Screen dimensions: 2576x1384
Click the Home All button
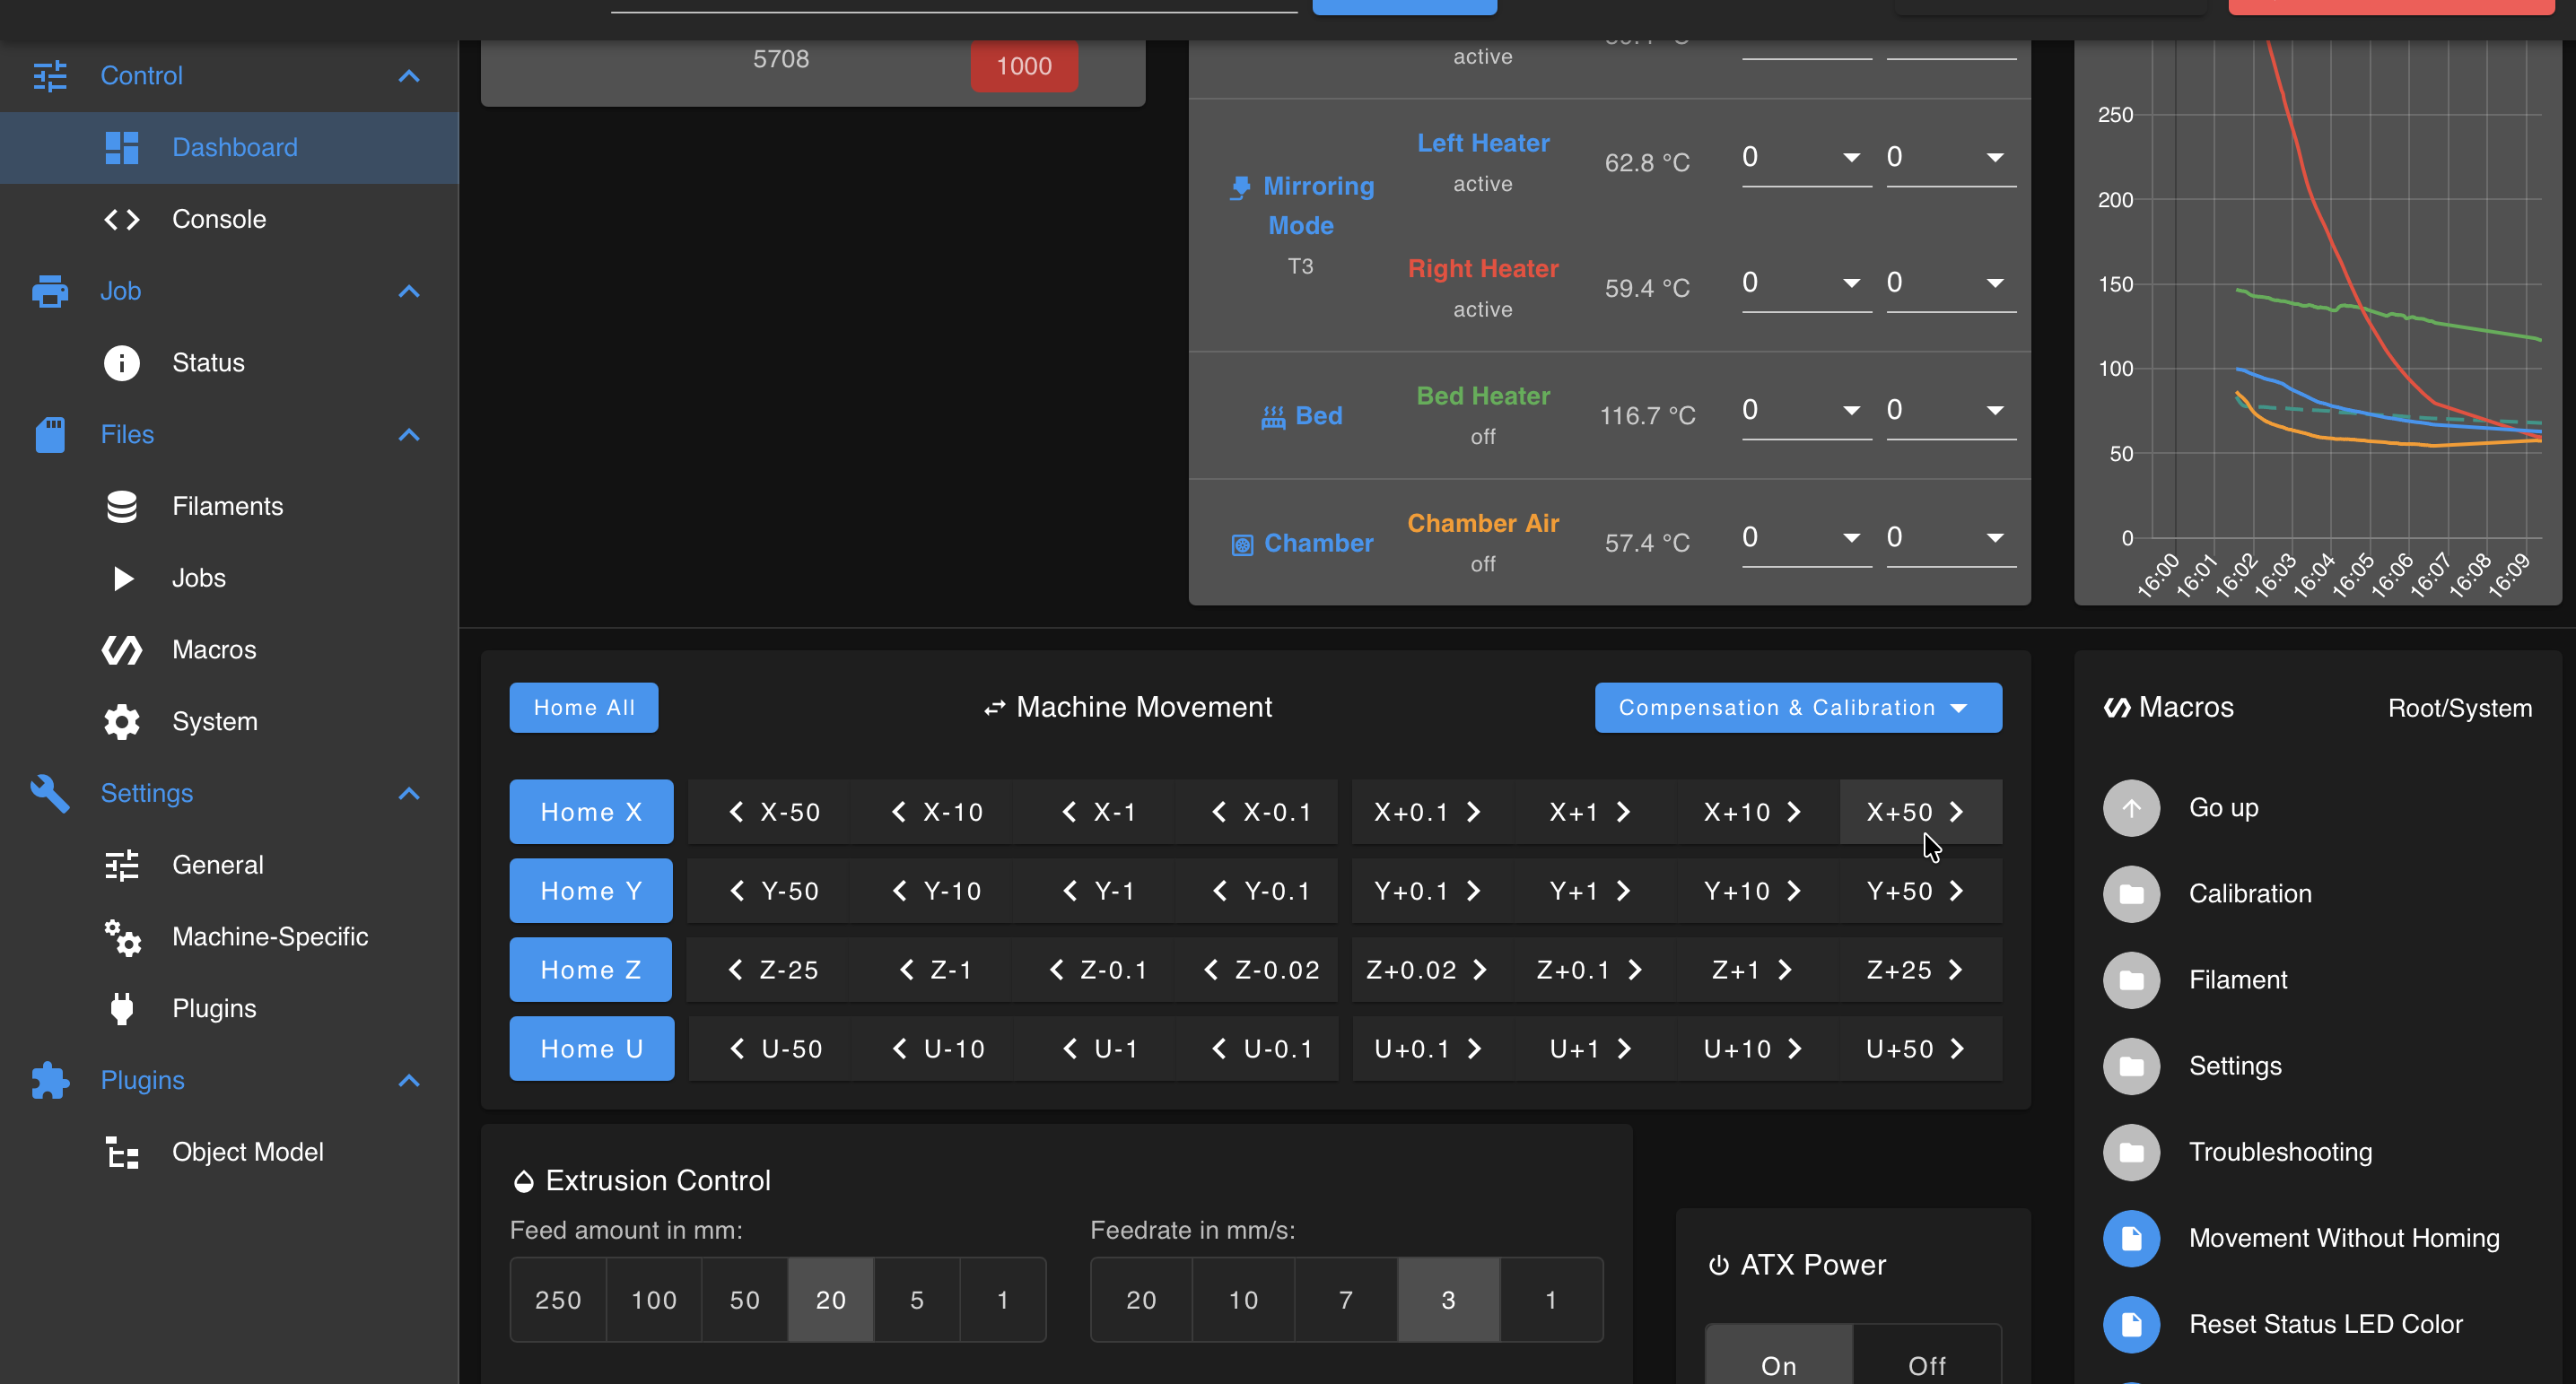pos(584,707)
